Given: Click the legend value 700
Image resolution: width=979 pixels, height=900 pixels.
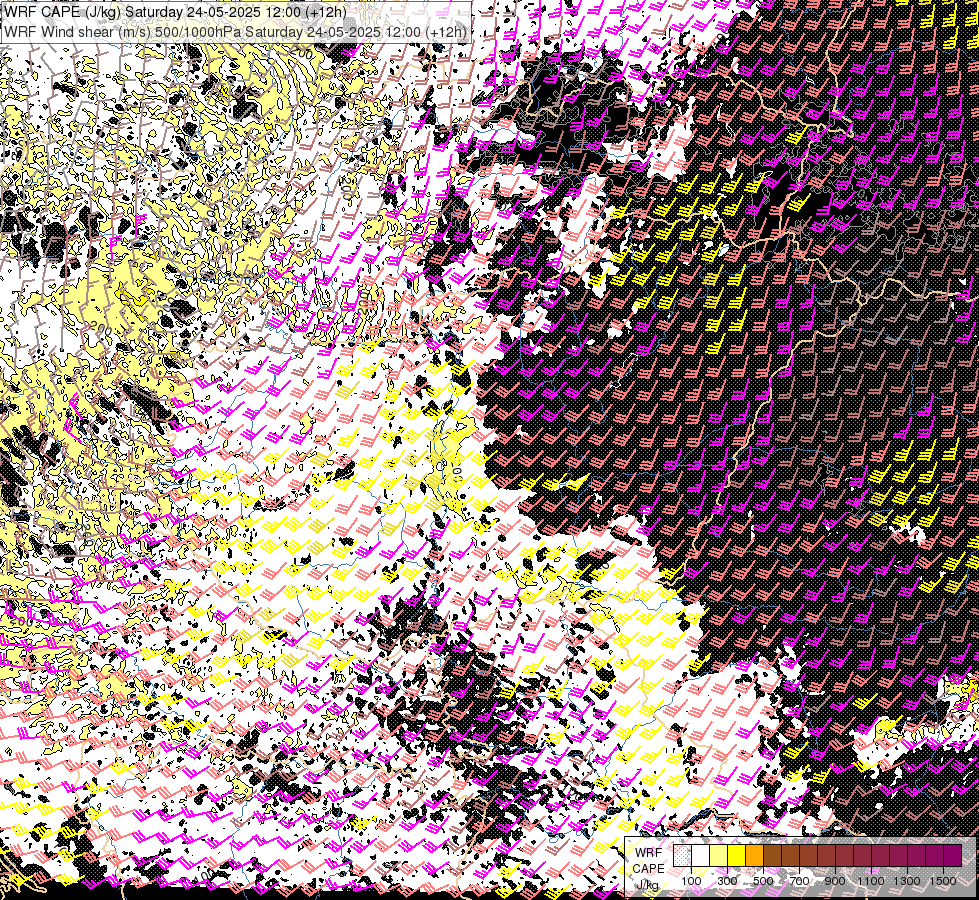Looking at the screenshot, I should (x=799, y=881).
